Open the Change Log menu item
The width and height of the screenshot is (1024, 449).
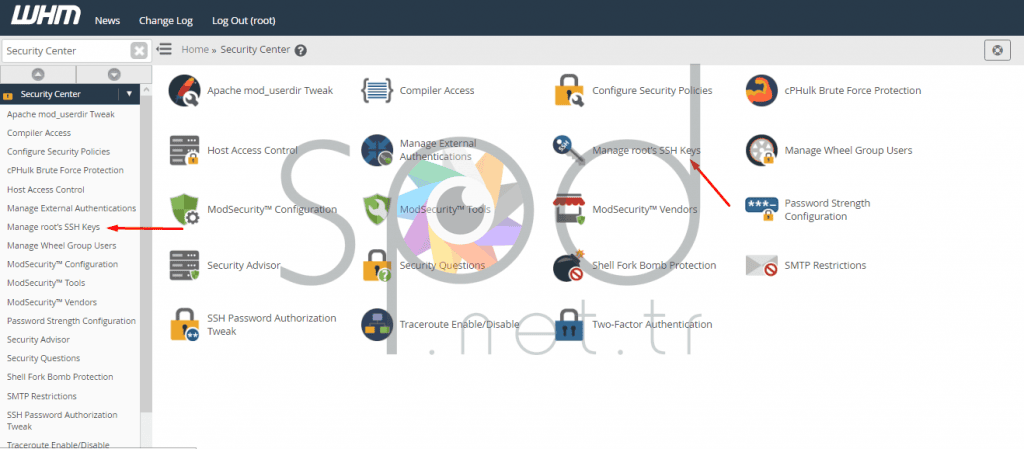click(x=166, y=20)
